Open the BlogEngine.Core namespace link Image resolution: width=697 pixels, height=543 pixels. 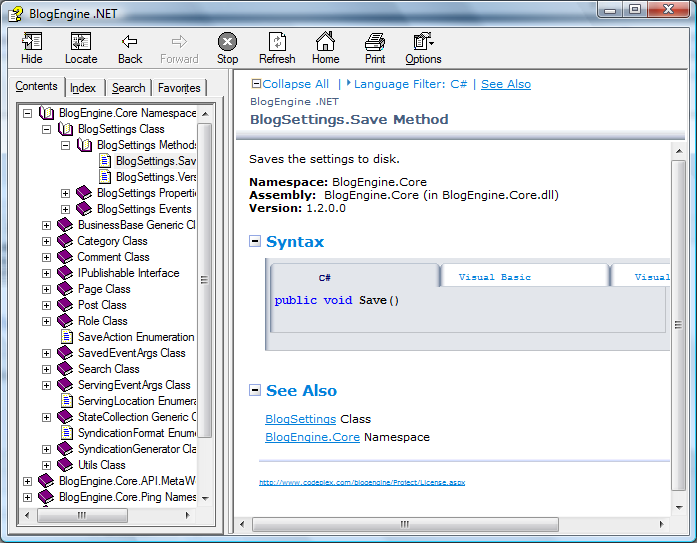[x=312, y=437]
